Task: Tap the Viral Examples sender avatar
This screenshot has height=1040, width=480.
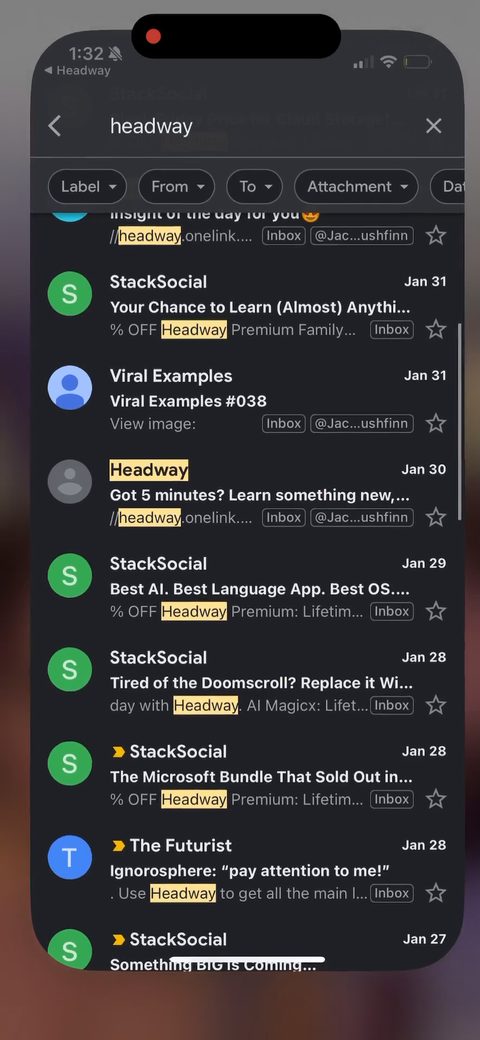Action: point(70,387)
